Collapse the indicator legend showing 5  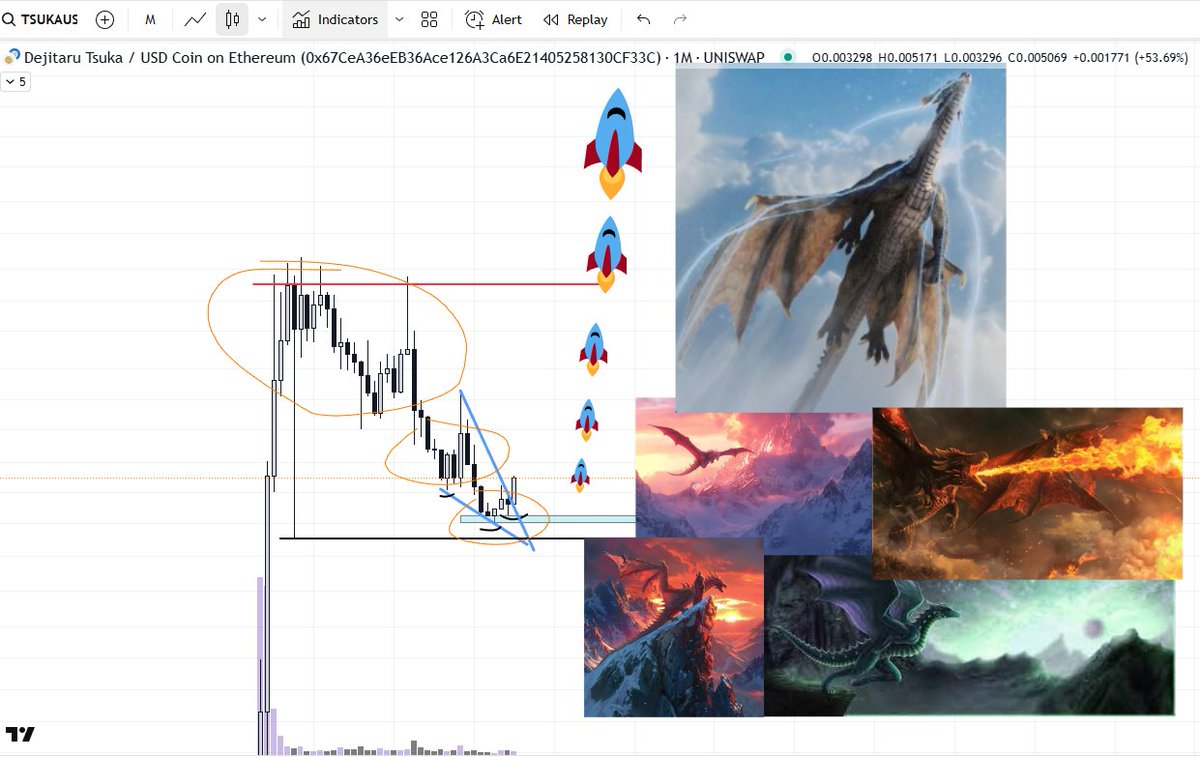pyautogui.click(x=16, y=82)
